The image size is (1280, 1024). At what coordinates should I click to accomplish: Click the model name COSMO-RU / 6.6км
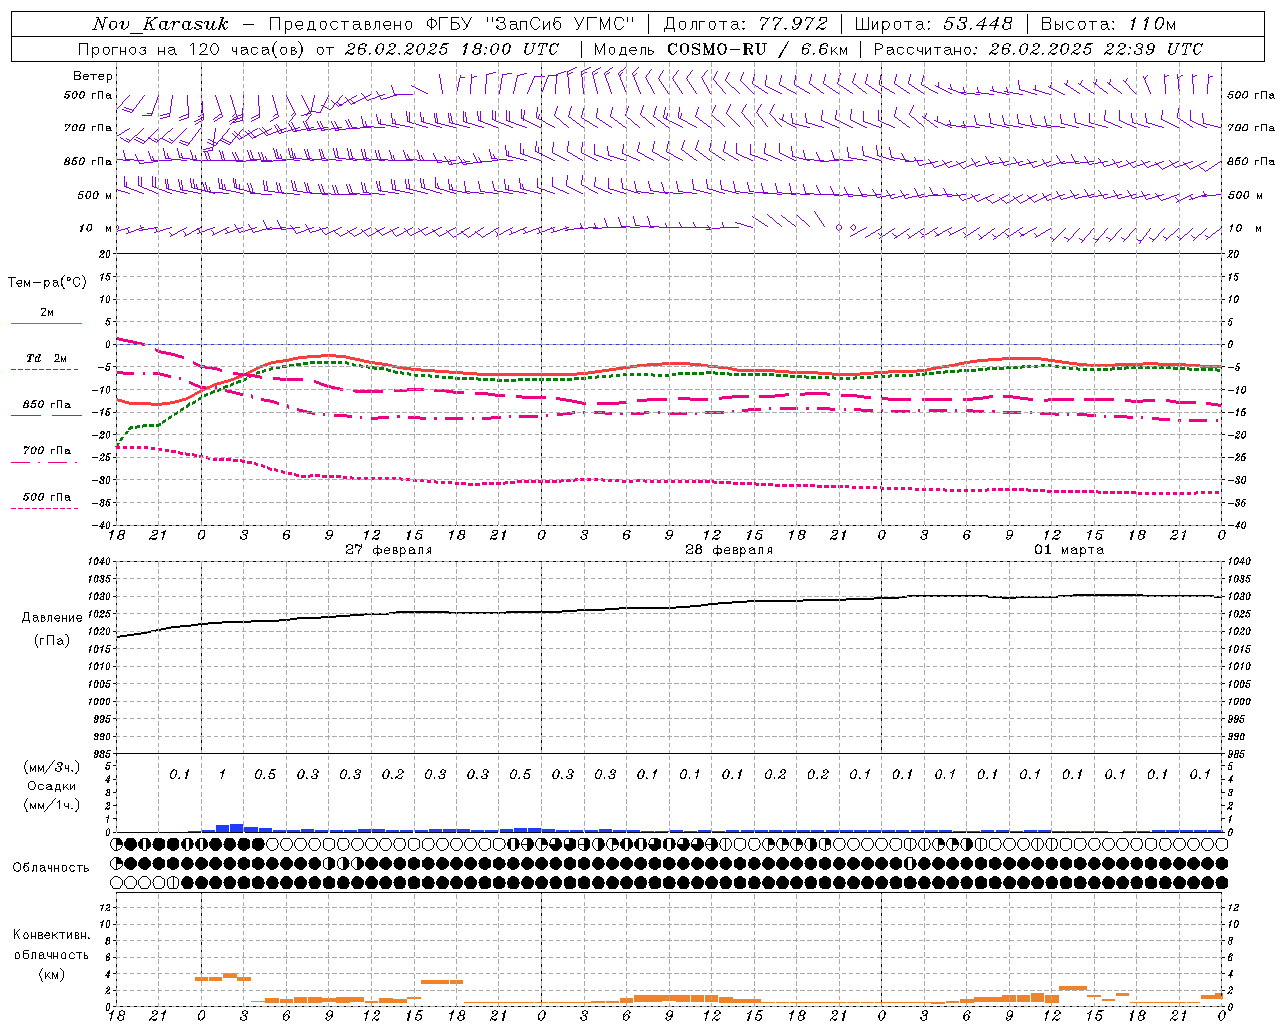click(757, 49)
